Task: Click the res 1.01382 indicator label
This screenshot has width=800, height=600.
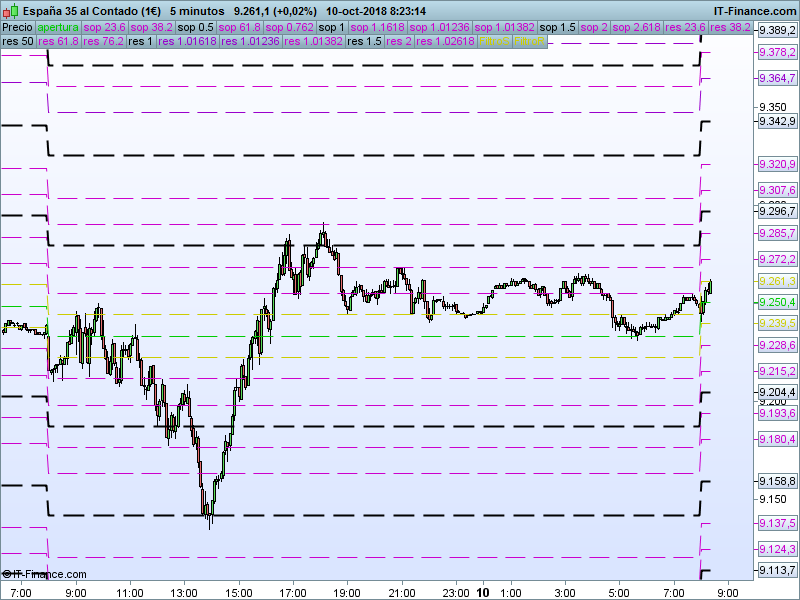Action: click(x=313, y=41)
